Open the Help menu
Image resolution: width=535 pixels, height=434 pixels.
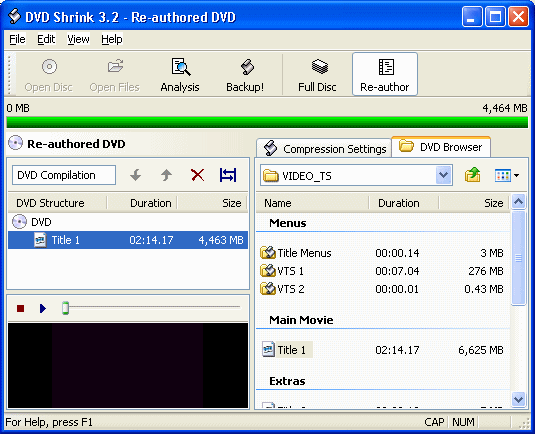tap(112, 39)
